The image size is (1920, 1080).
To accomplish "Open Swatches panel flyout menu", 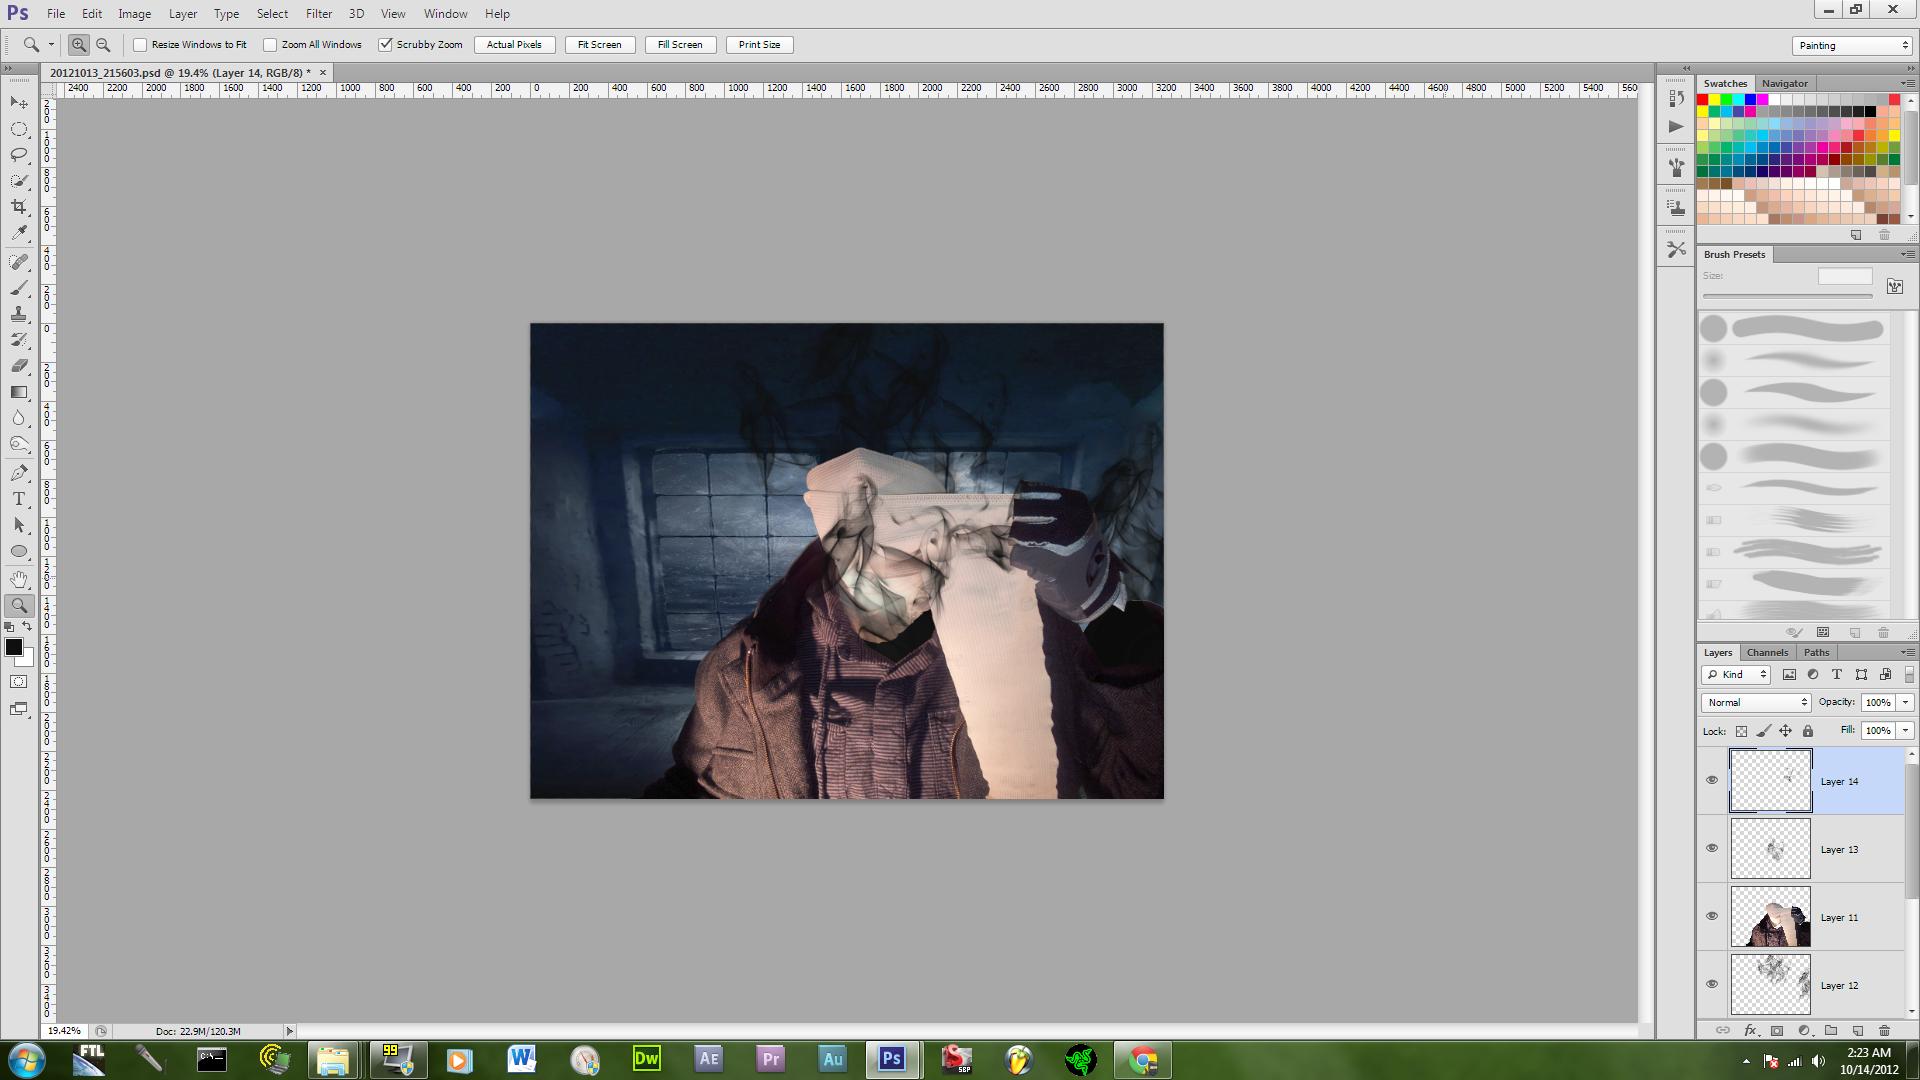I will (1906, 83).
